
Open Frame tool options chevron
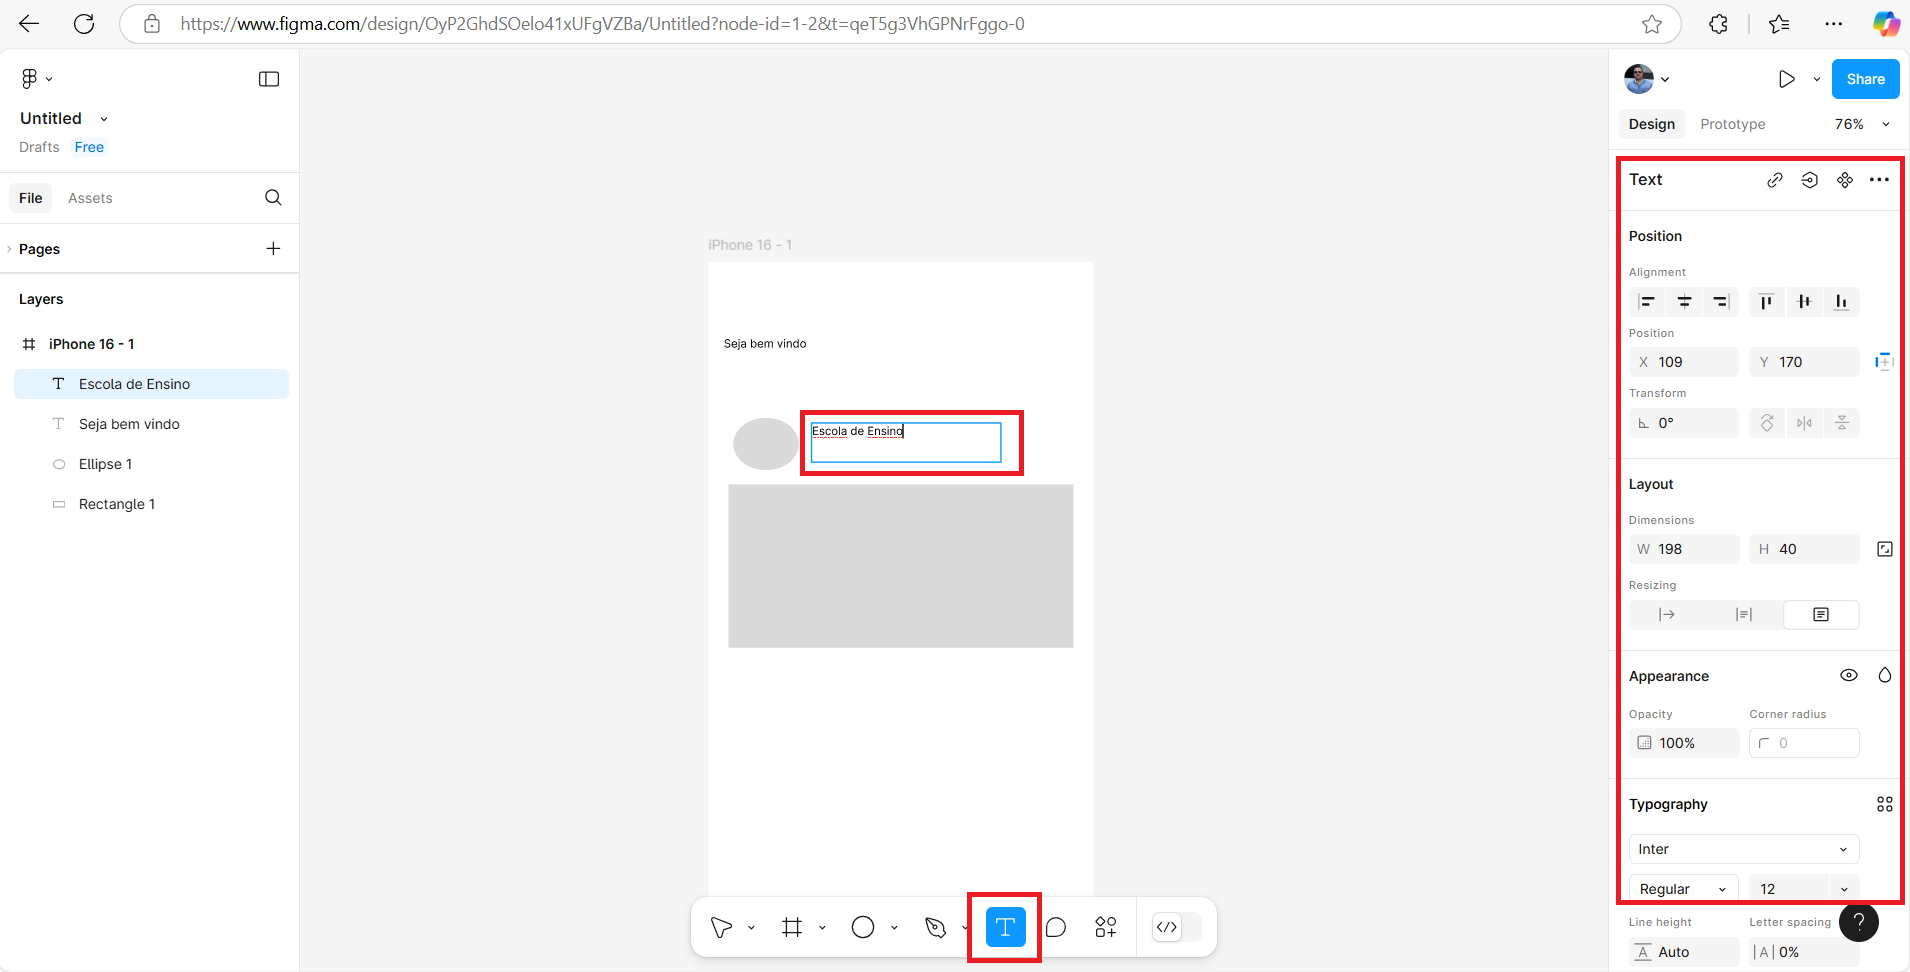coord(822,928)
